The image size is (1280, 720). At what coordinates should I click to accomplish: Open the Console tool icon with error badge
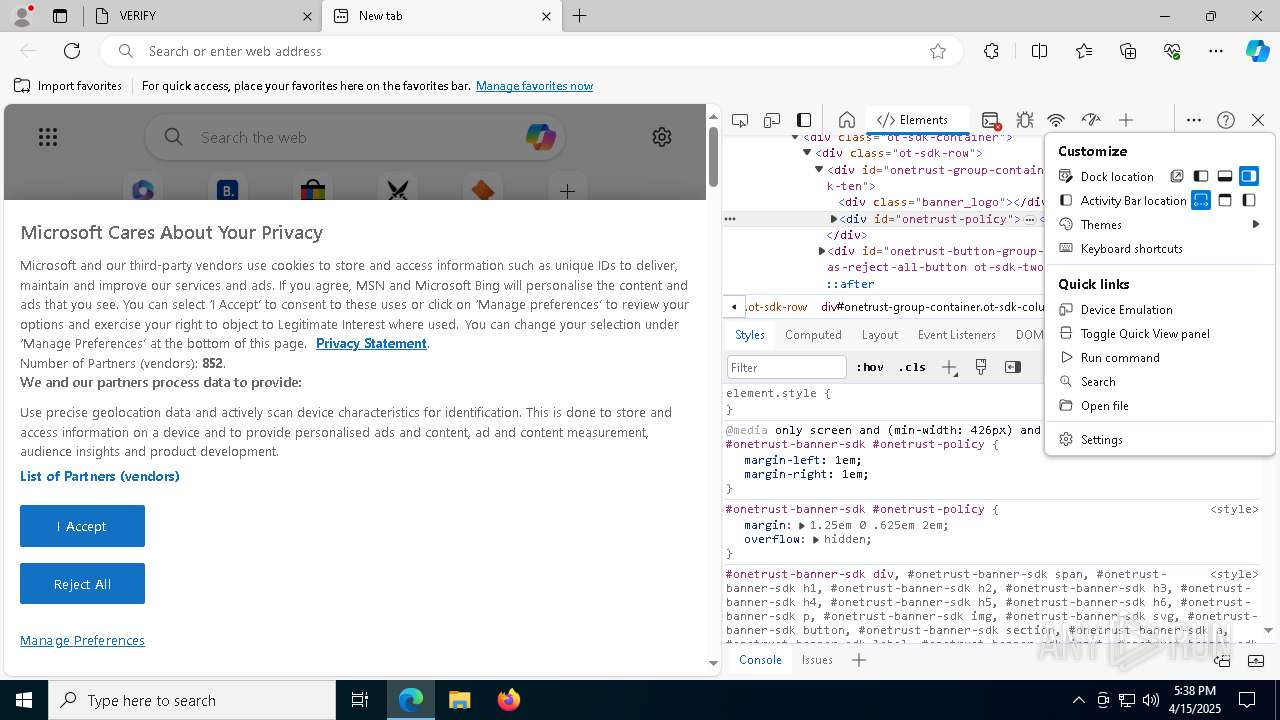tap(990, 120)
